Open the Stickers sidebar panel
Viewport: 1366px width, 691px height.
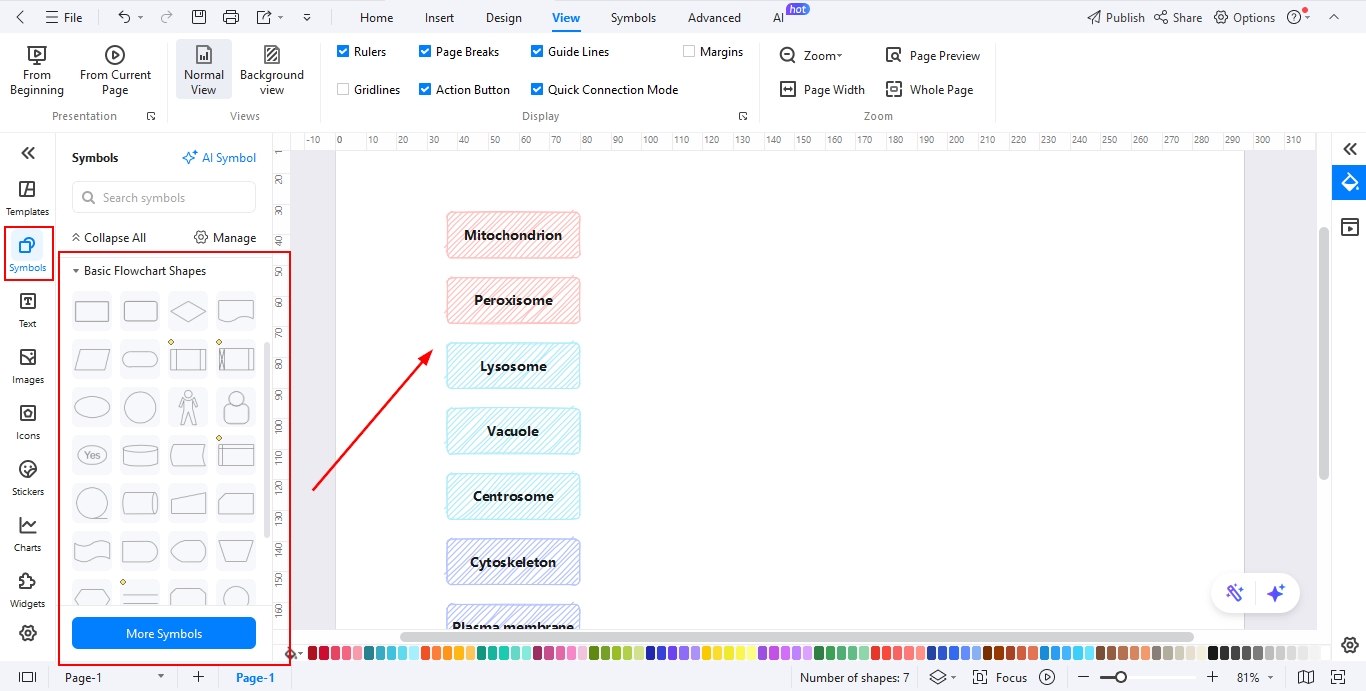pyautogui.click(x=27, y=477)
